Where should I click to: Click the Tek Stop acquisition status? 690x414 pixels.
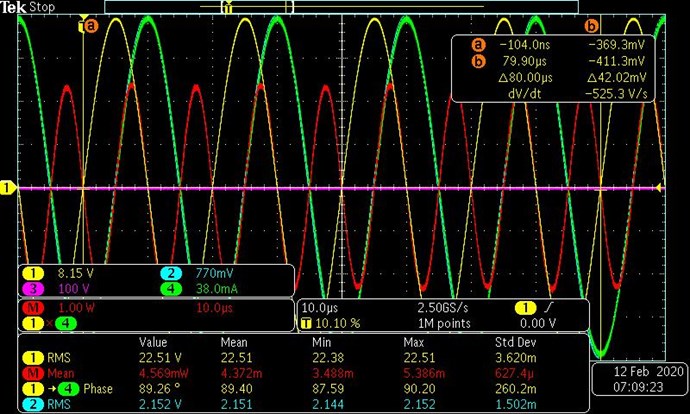tap(27, 7)
